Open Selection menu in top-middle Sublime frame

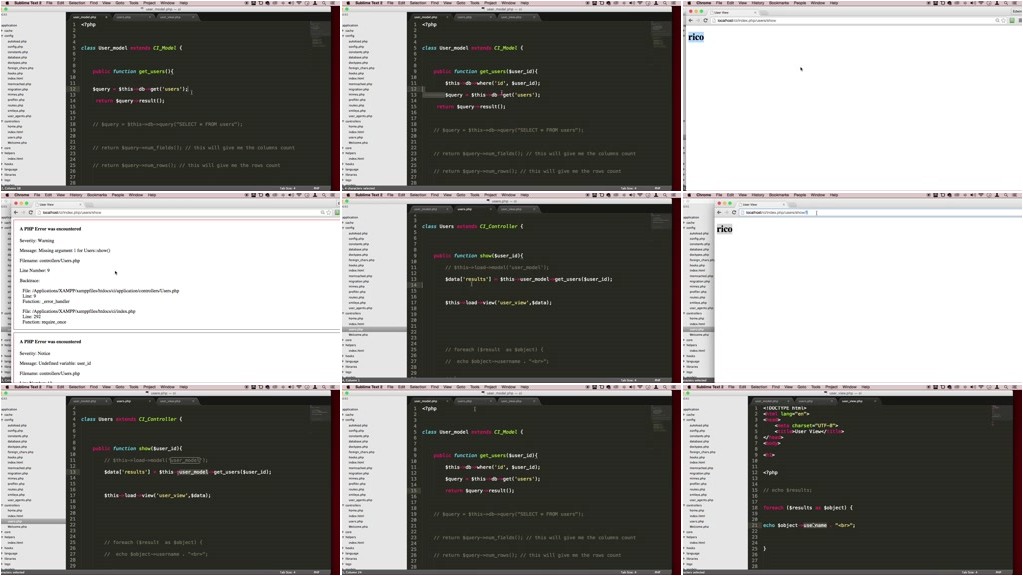point(418,3)
